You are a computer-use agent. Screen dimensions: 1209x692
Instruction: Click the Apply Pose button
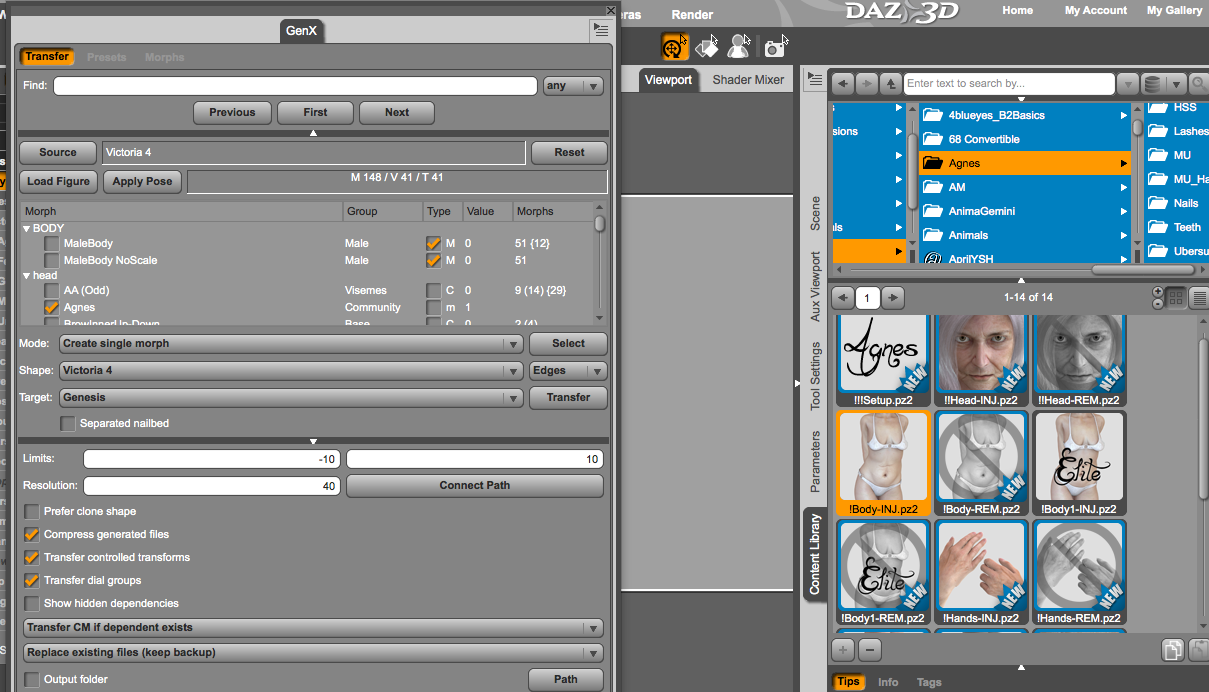142,181
